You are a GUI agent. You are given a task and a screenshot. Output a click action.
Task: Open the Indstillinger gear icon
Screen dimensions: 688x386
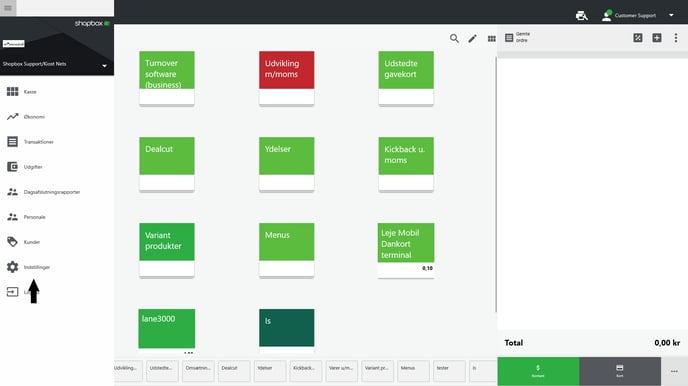[x=12, y=267]
